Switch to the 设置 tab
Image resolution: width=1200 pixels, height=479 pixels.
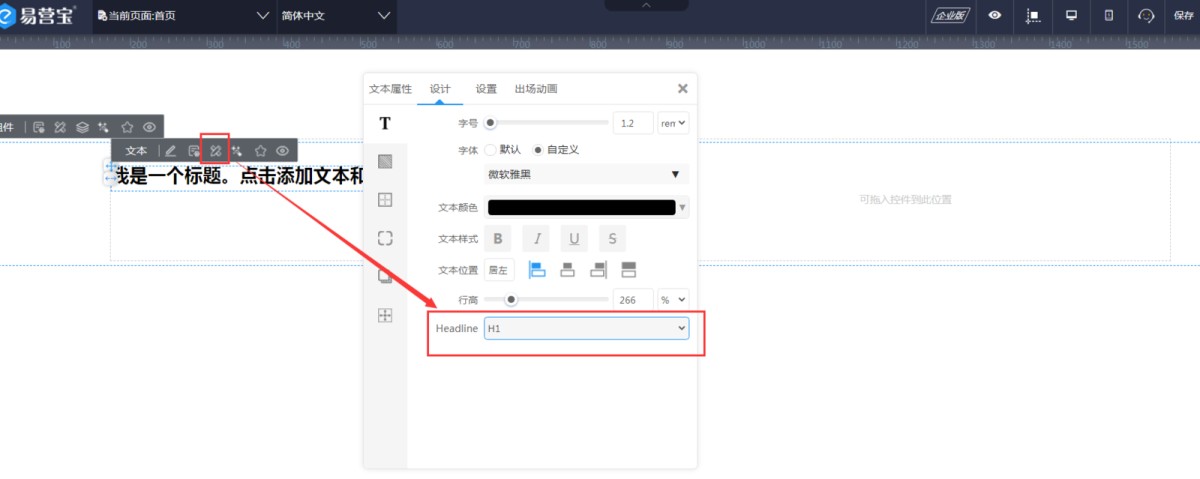pyautogui.click(x=486, y=89)
